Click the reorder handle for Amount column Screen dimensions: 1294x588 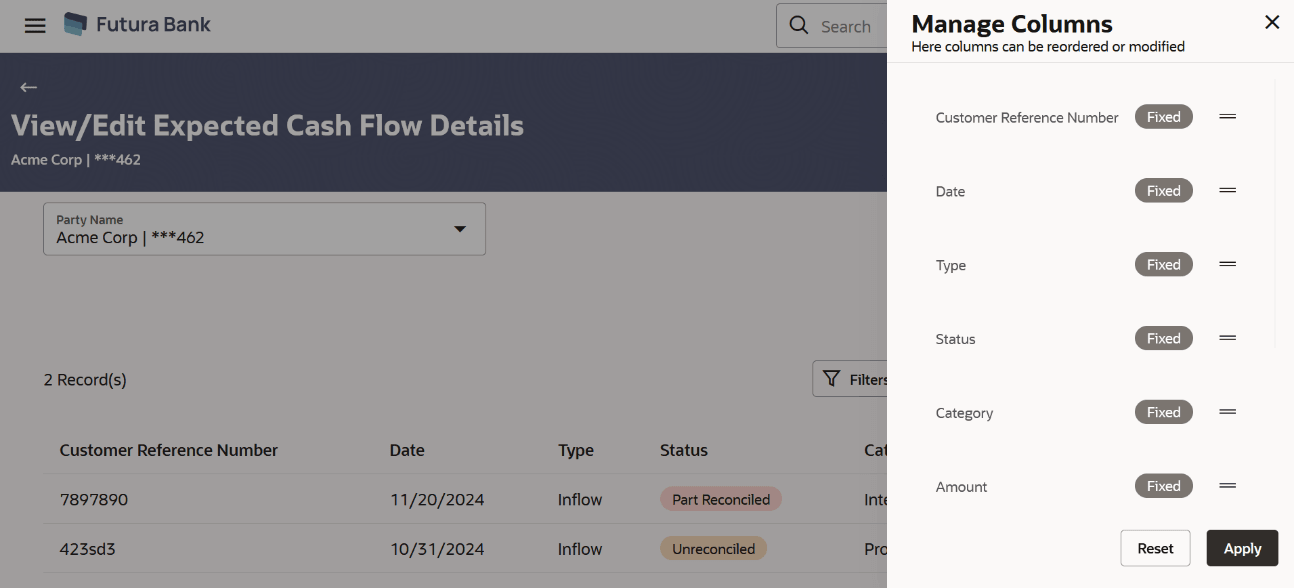(x=1228, y=486)
